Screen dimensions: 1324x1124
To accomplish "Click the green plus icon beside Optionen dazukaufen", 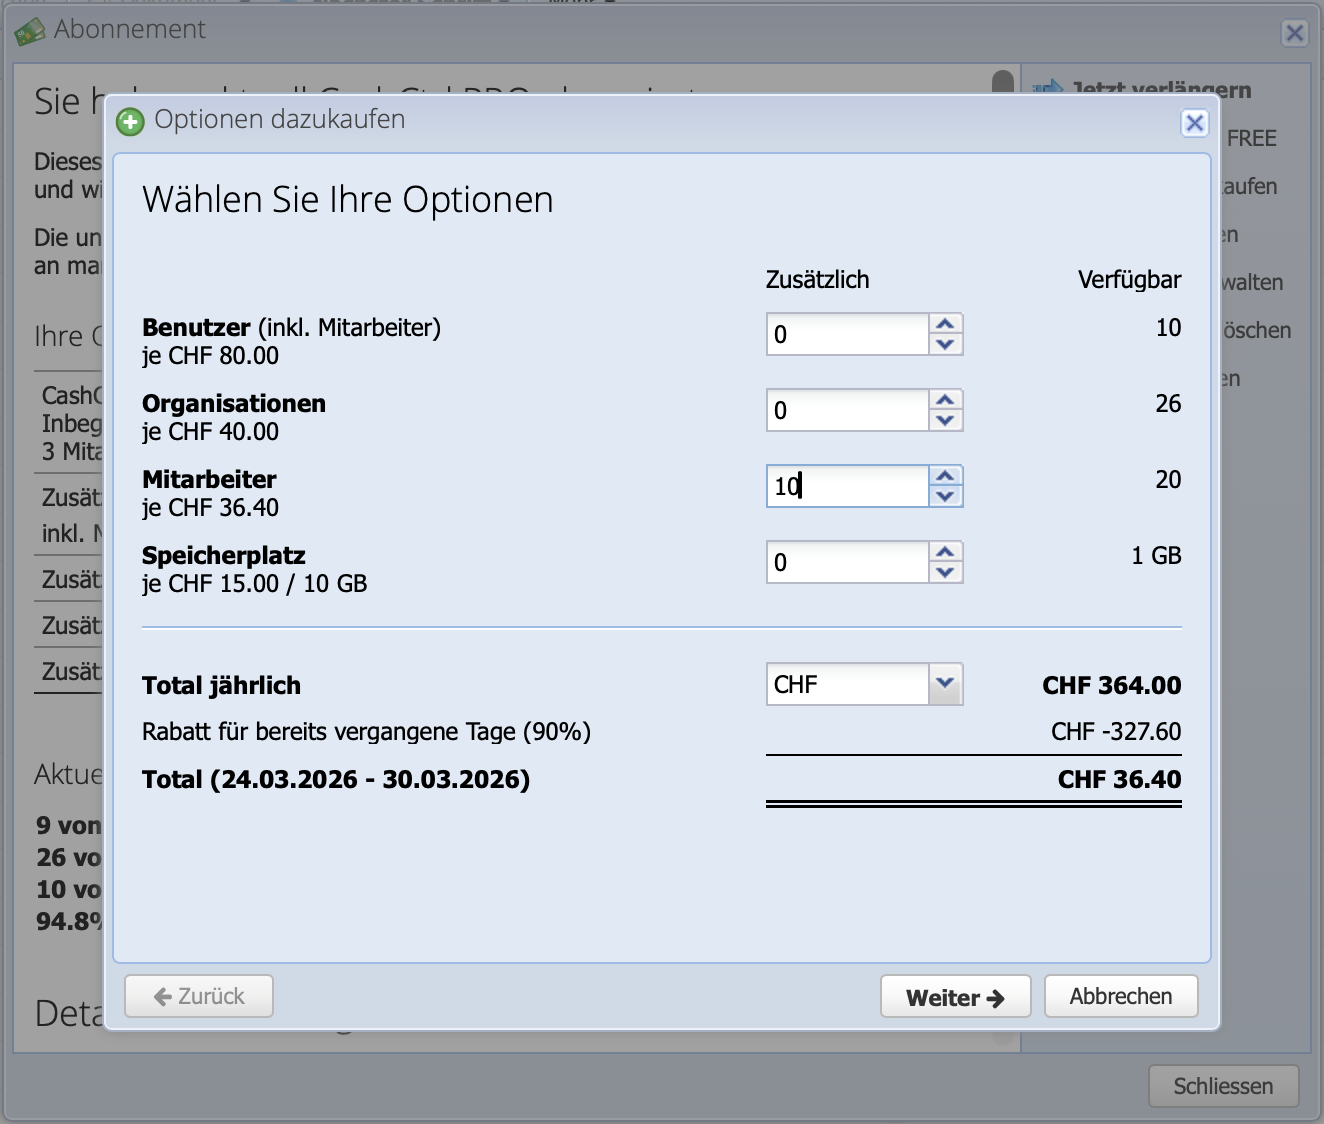I will click(129, 119).
